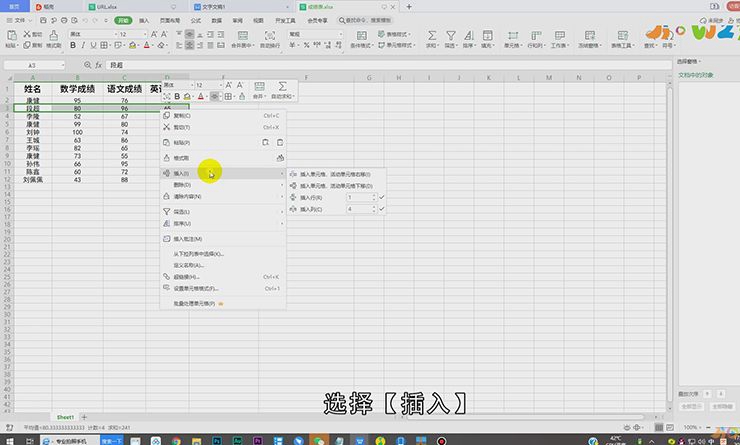Click the Conditional Formatting icon in the ribbon
Screen dimensions: 740x445
[362, 35]
